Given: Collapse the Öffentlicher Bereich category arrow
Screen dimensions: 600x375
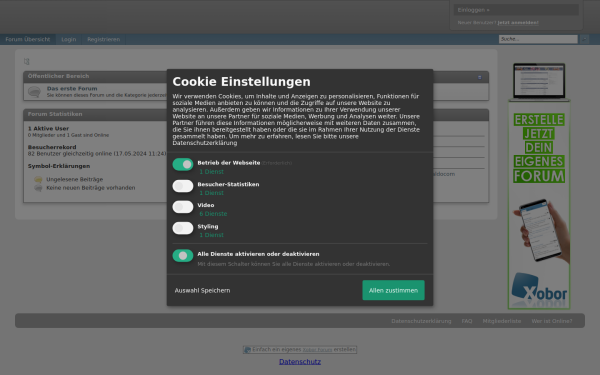Looking at the screenshot, I should (479, 77).
